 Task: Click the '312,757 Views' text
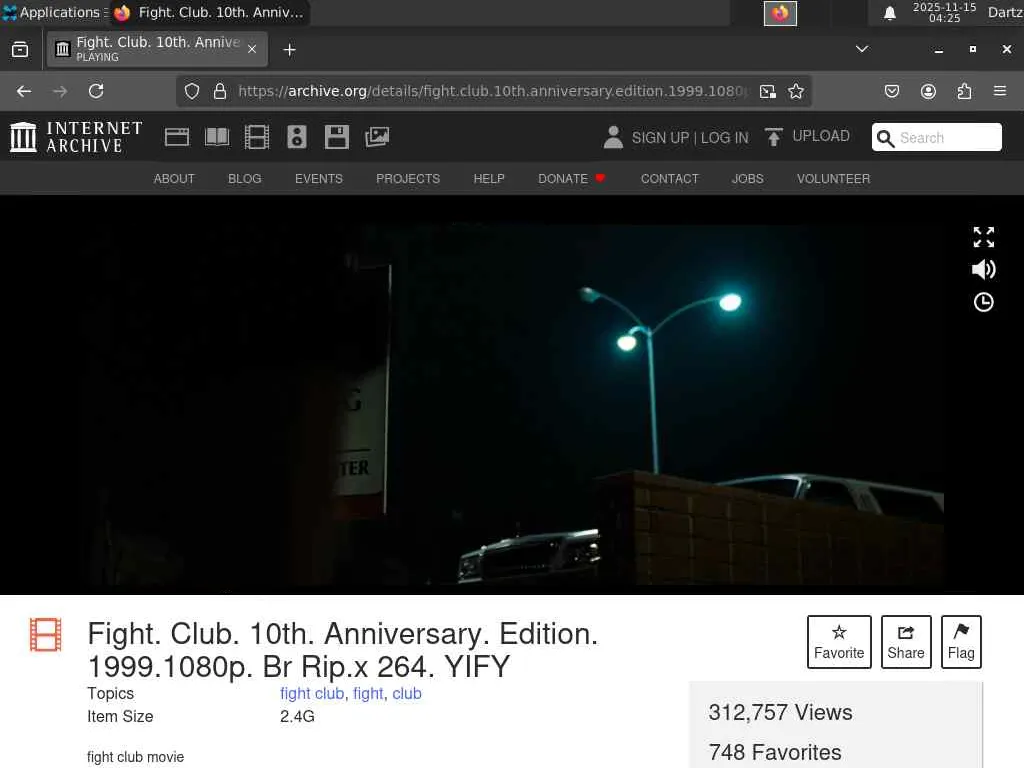pyautogui.click(x=780, y=712)
